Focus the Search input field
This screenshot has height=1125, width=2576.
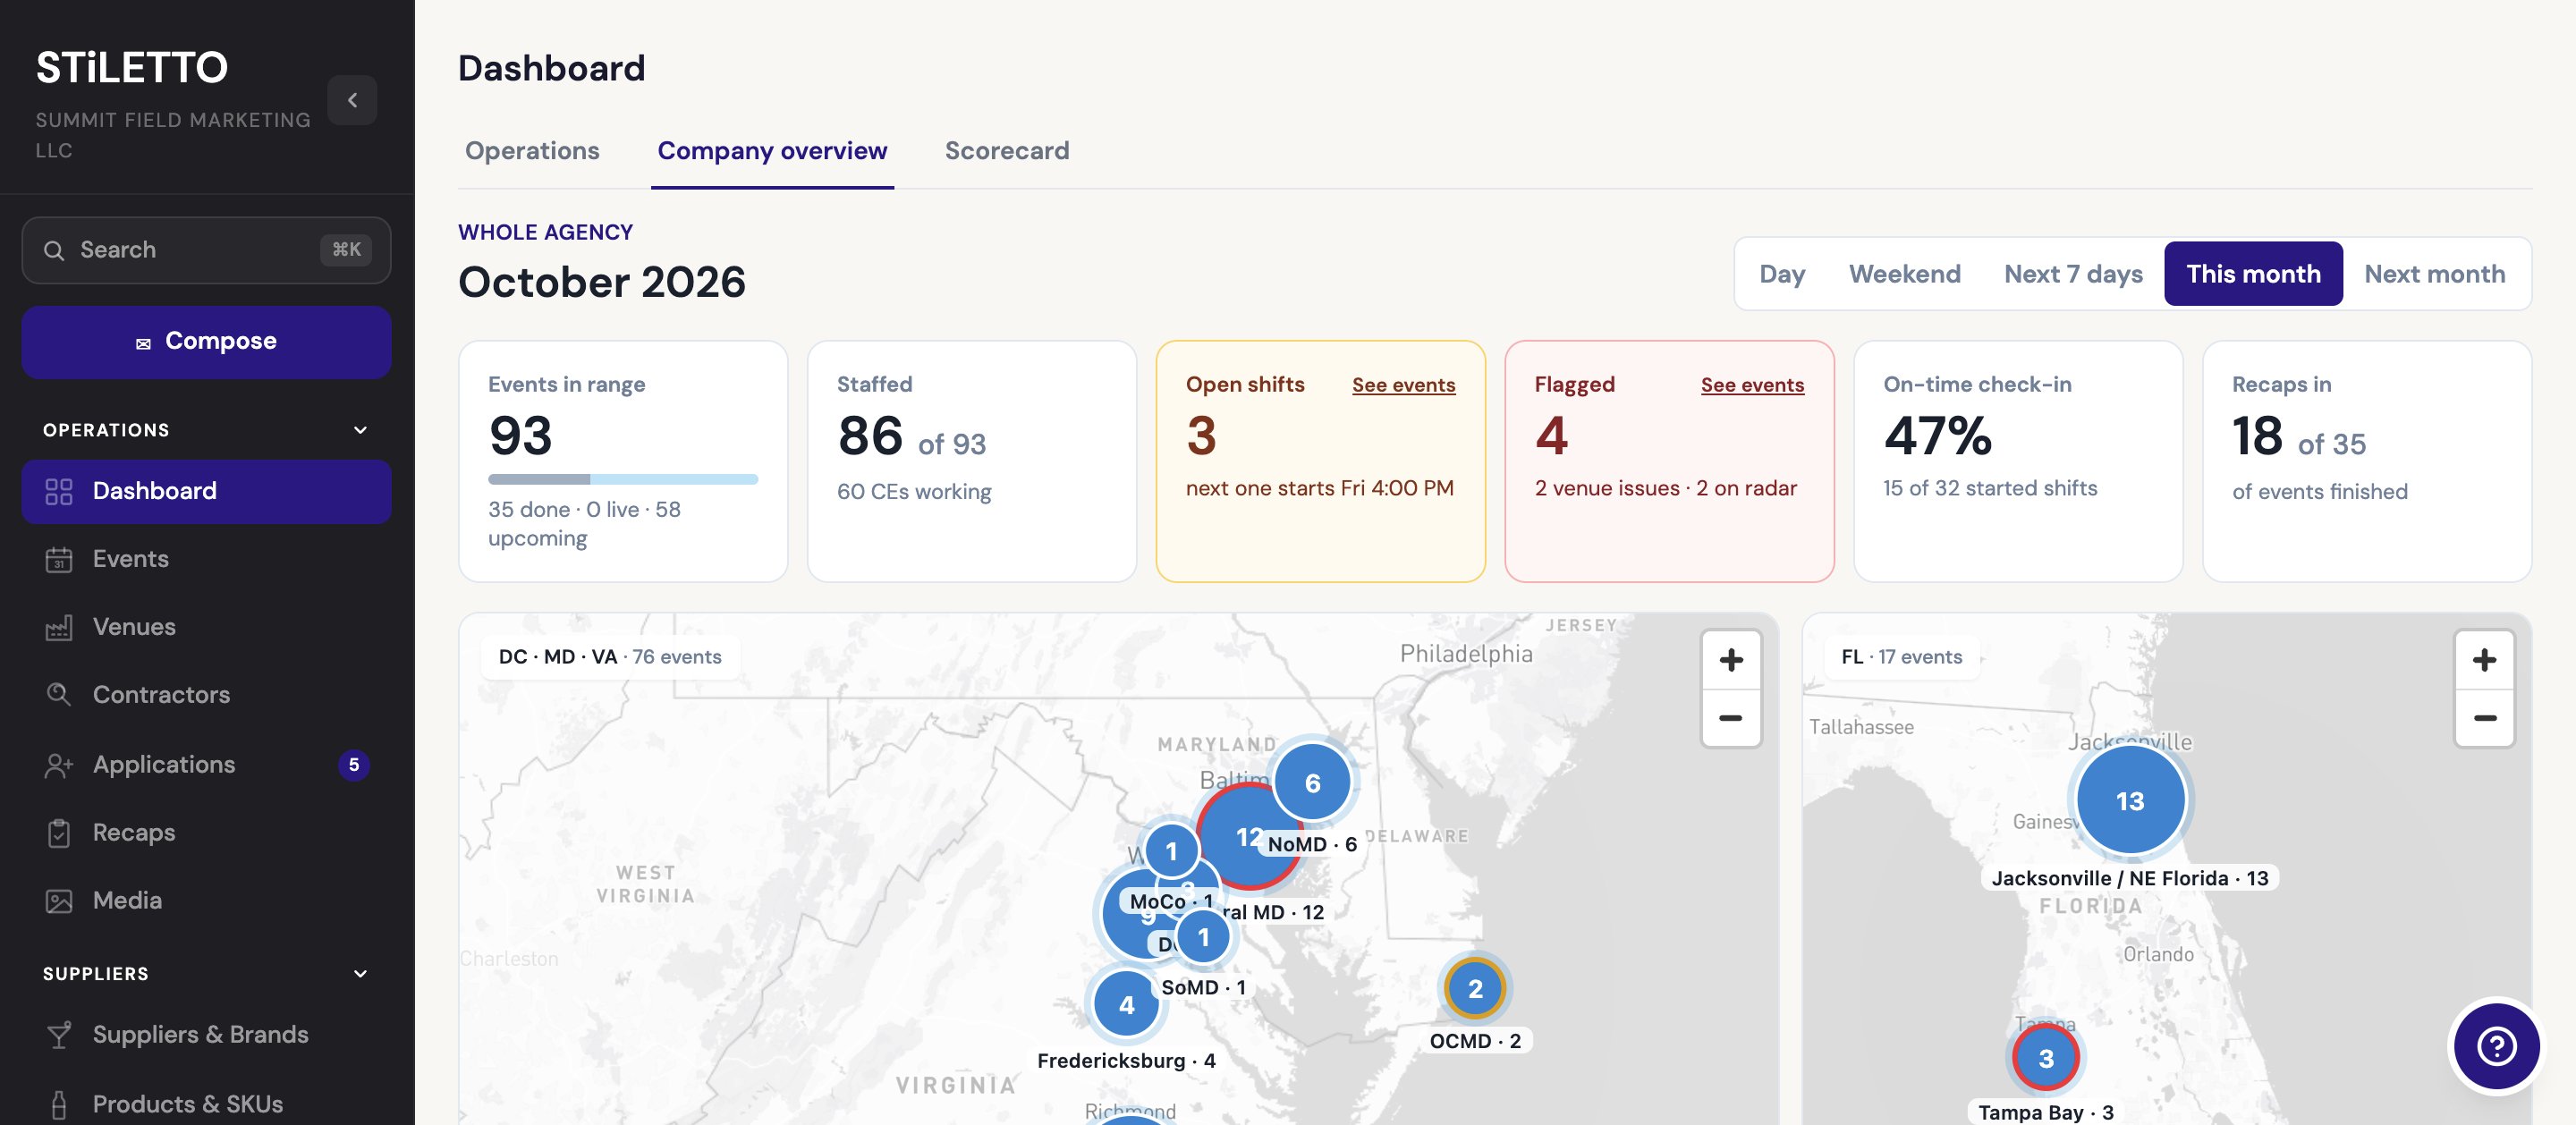pyautogui.click(x=206, y=250)
